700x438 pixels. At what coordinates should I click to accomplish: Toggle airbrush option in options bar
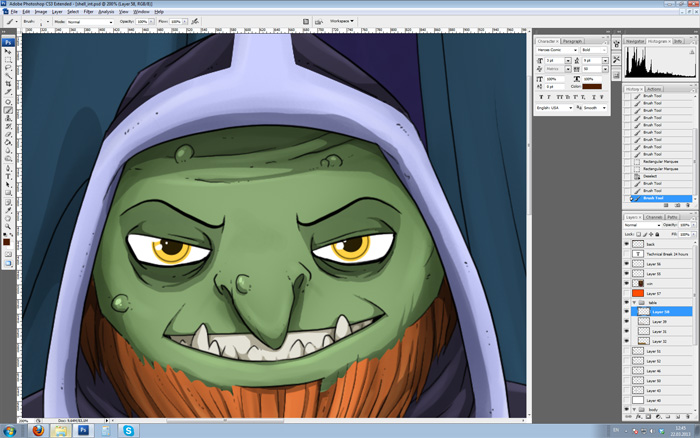click(195, 21)
